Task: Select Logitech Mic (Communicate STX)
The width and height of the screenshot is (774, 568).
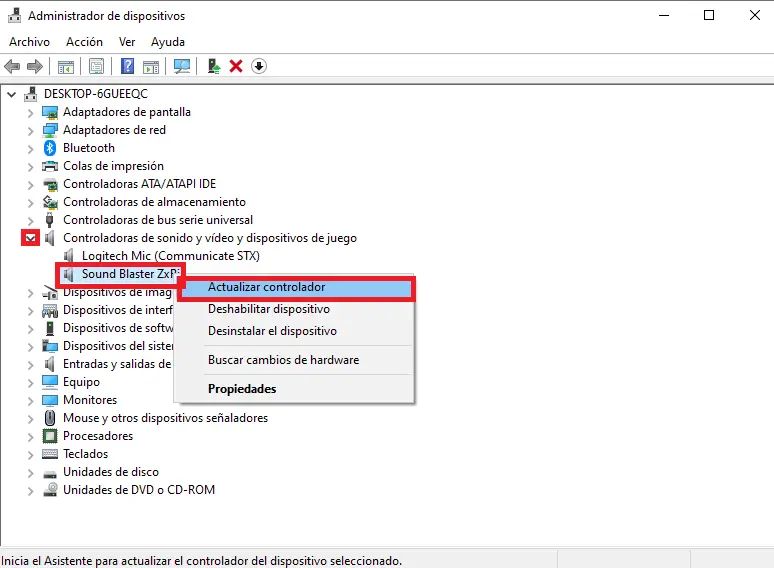Action: point(171,256)
